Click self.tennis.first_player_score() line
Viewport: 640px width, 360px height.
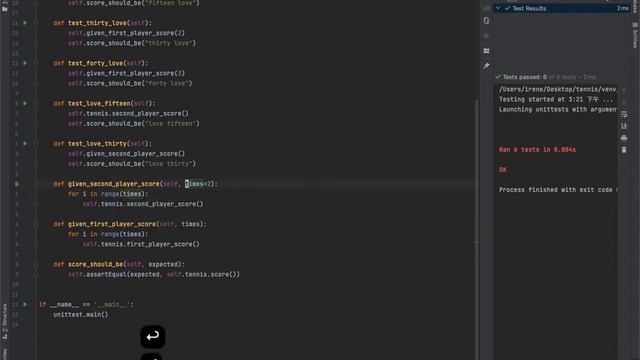pyautogui.click(x=141, y=244)
